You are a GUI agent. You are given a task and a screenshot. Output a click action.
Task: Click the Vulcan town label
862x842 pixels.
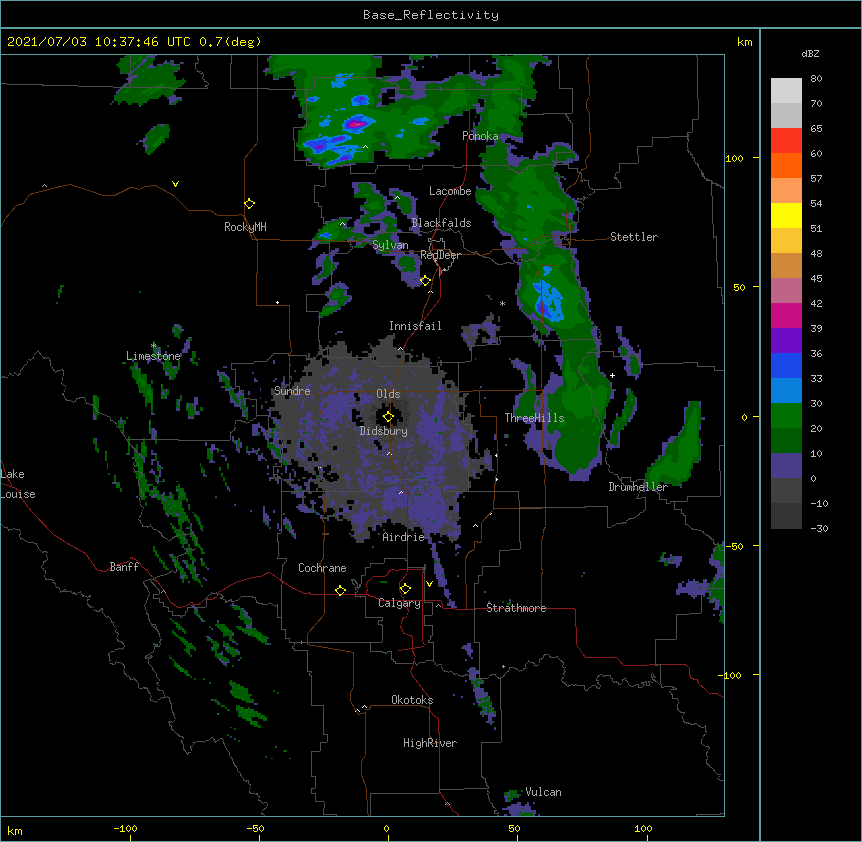pos(543,792)
